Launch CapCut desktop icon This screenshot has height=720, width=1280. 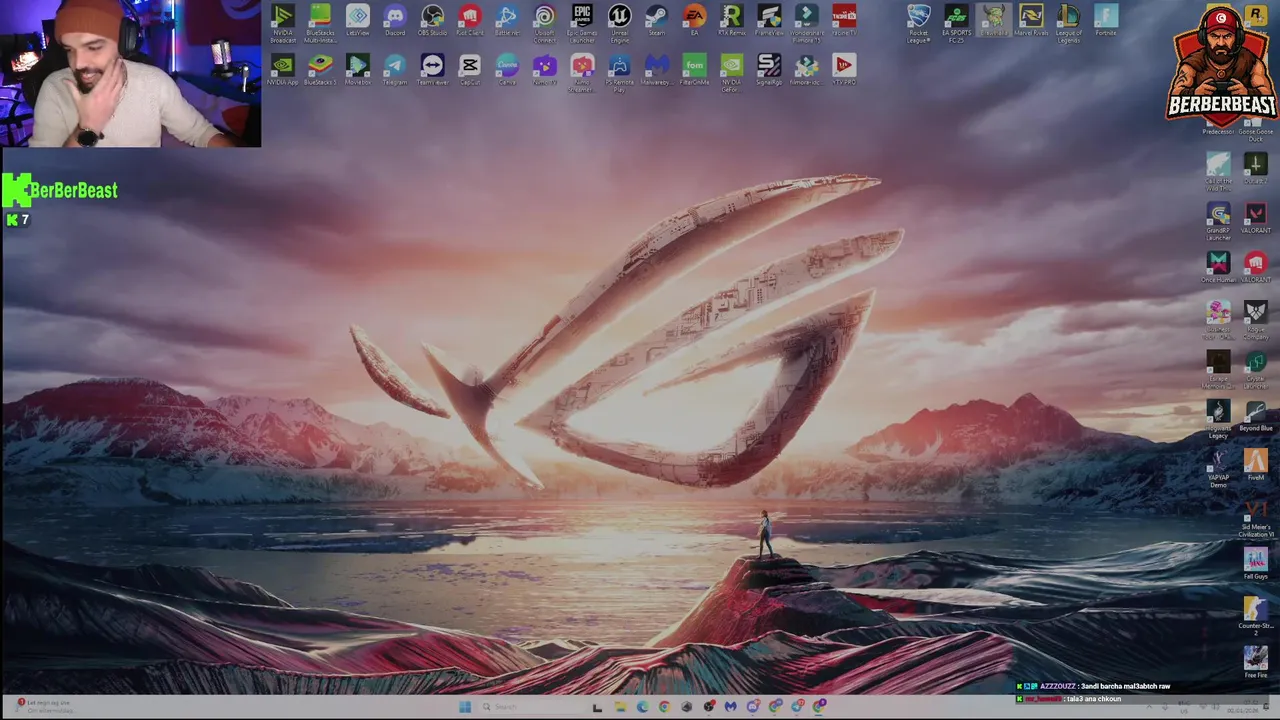[470, 69]
